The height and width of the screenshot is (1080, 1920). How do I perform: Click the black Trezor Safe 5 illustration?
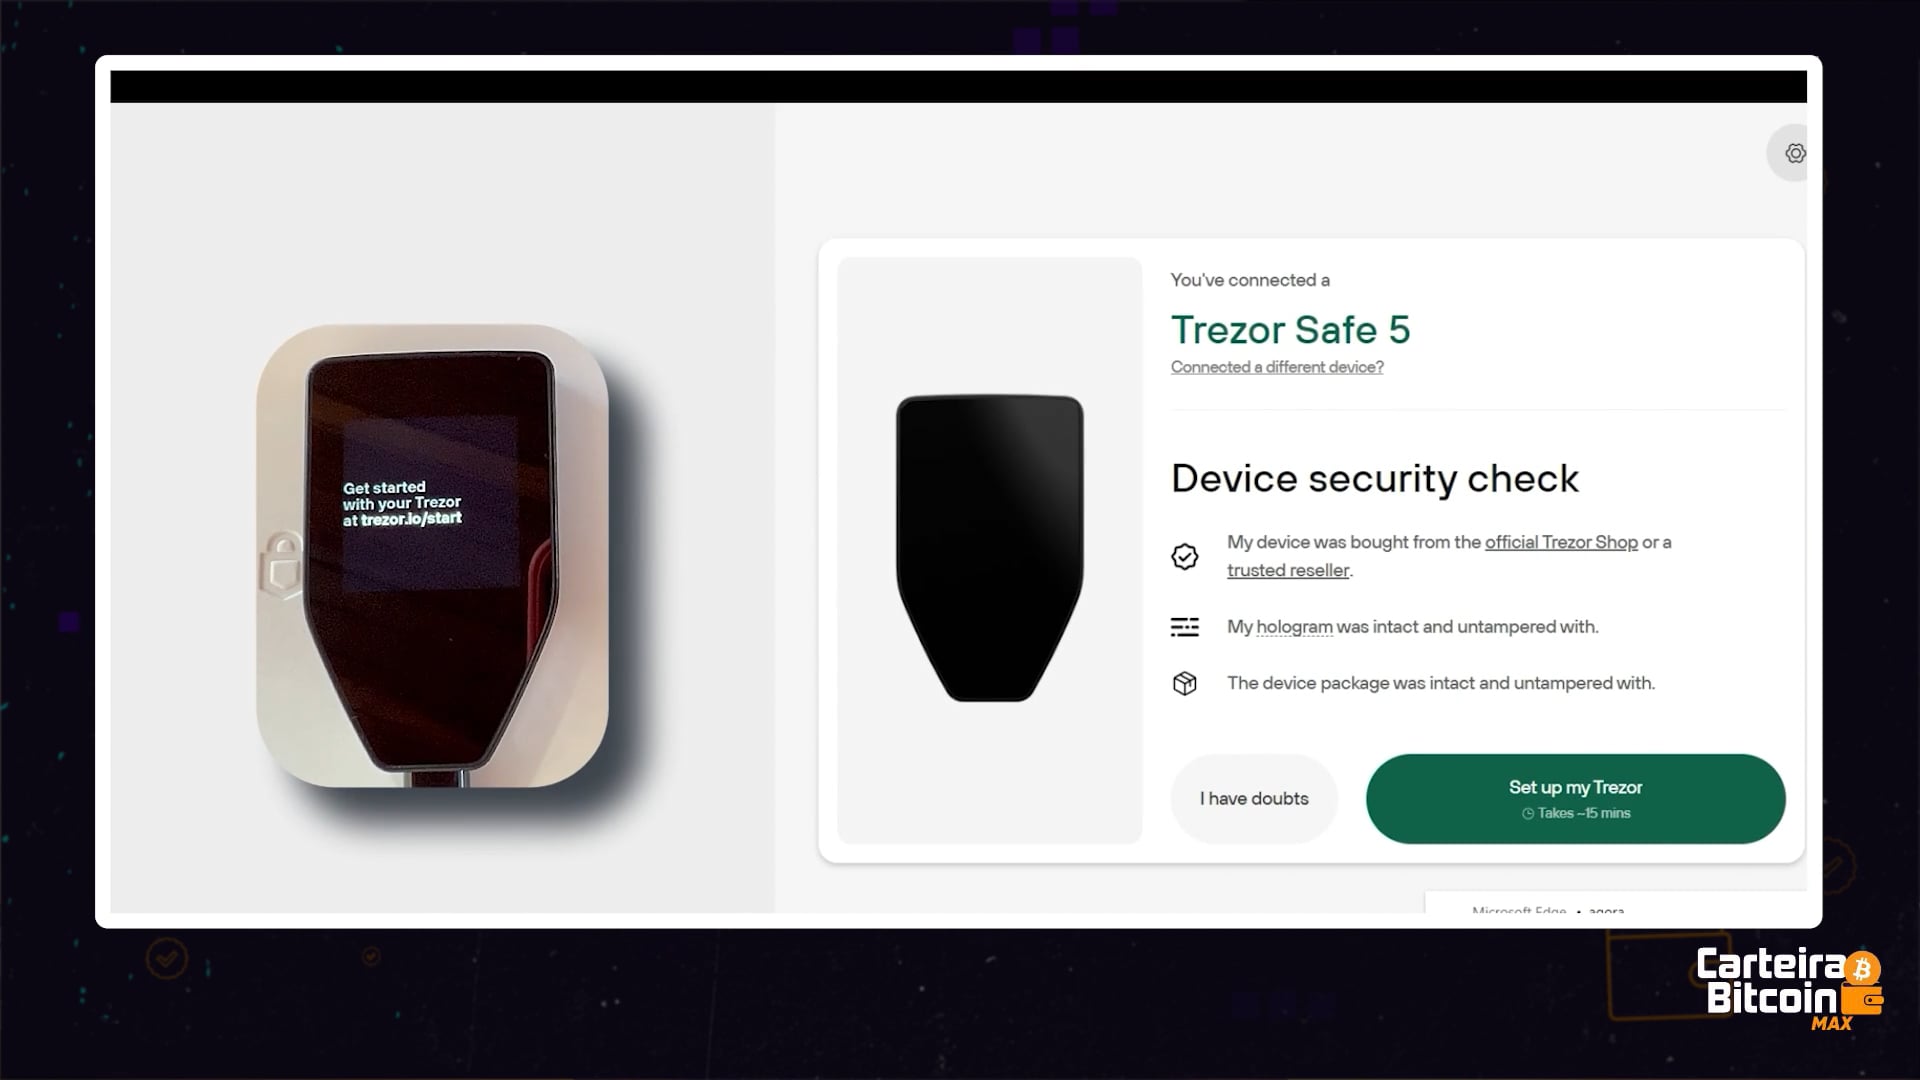(990, 548)
